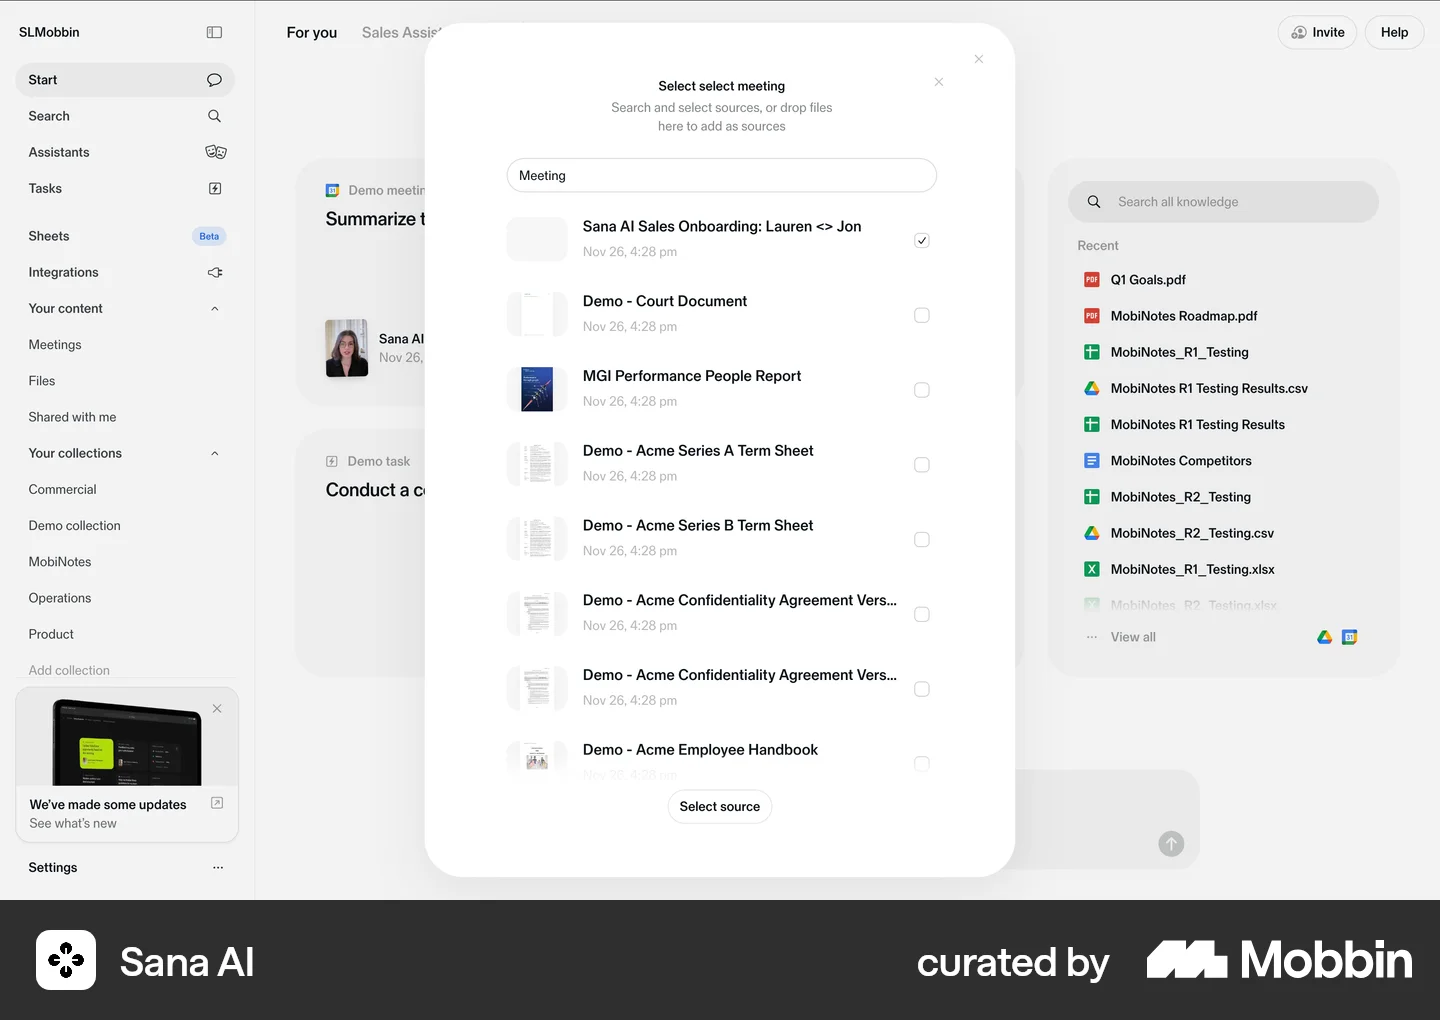Image resolution: width=1440 pixels, height=1020 pixels.
Task: Open Files in the sidebar
Action: pyautogui.click(x=42, y=381)
